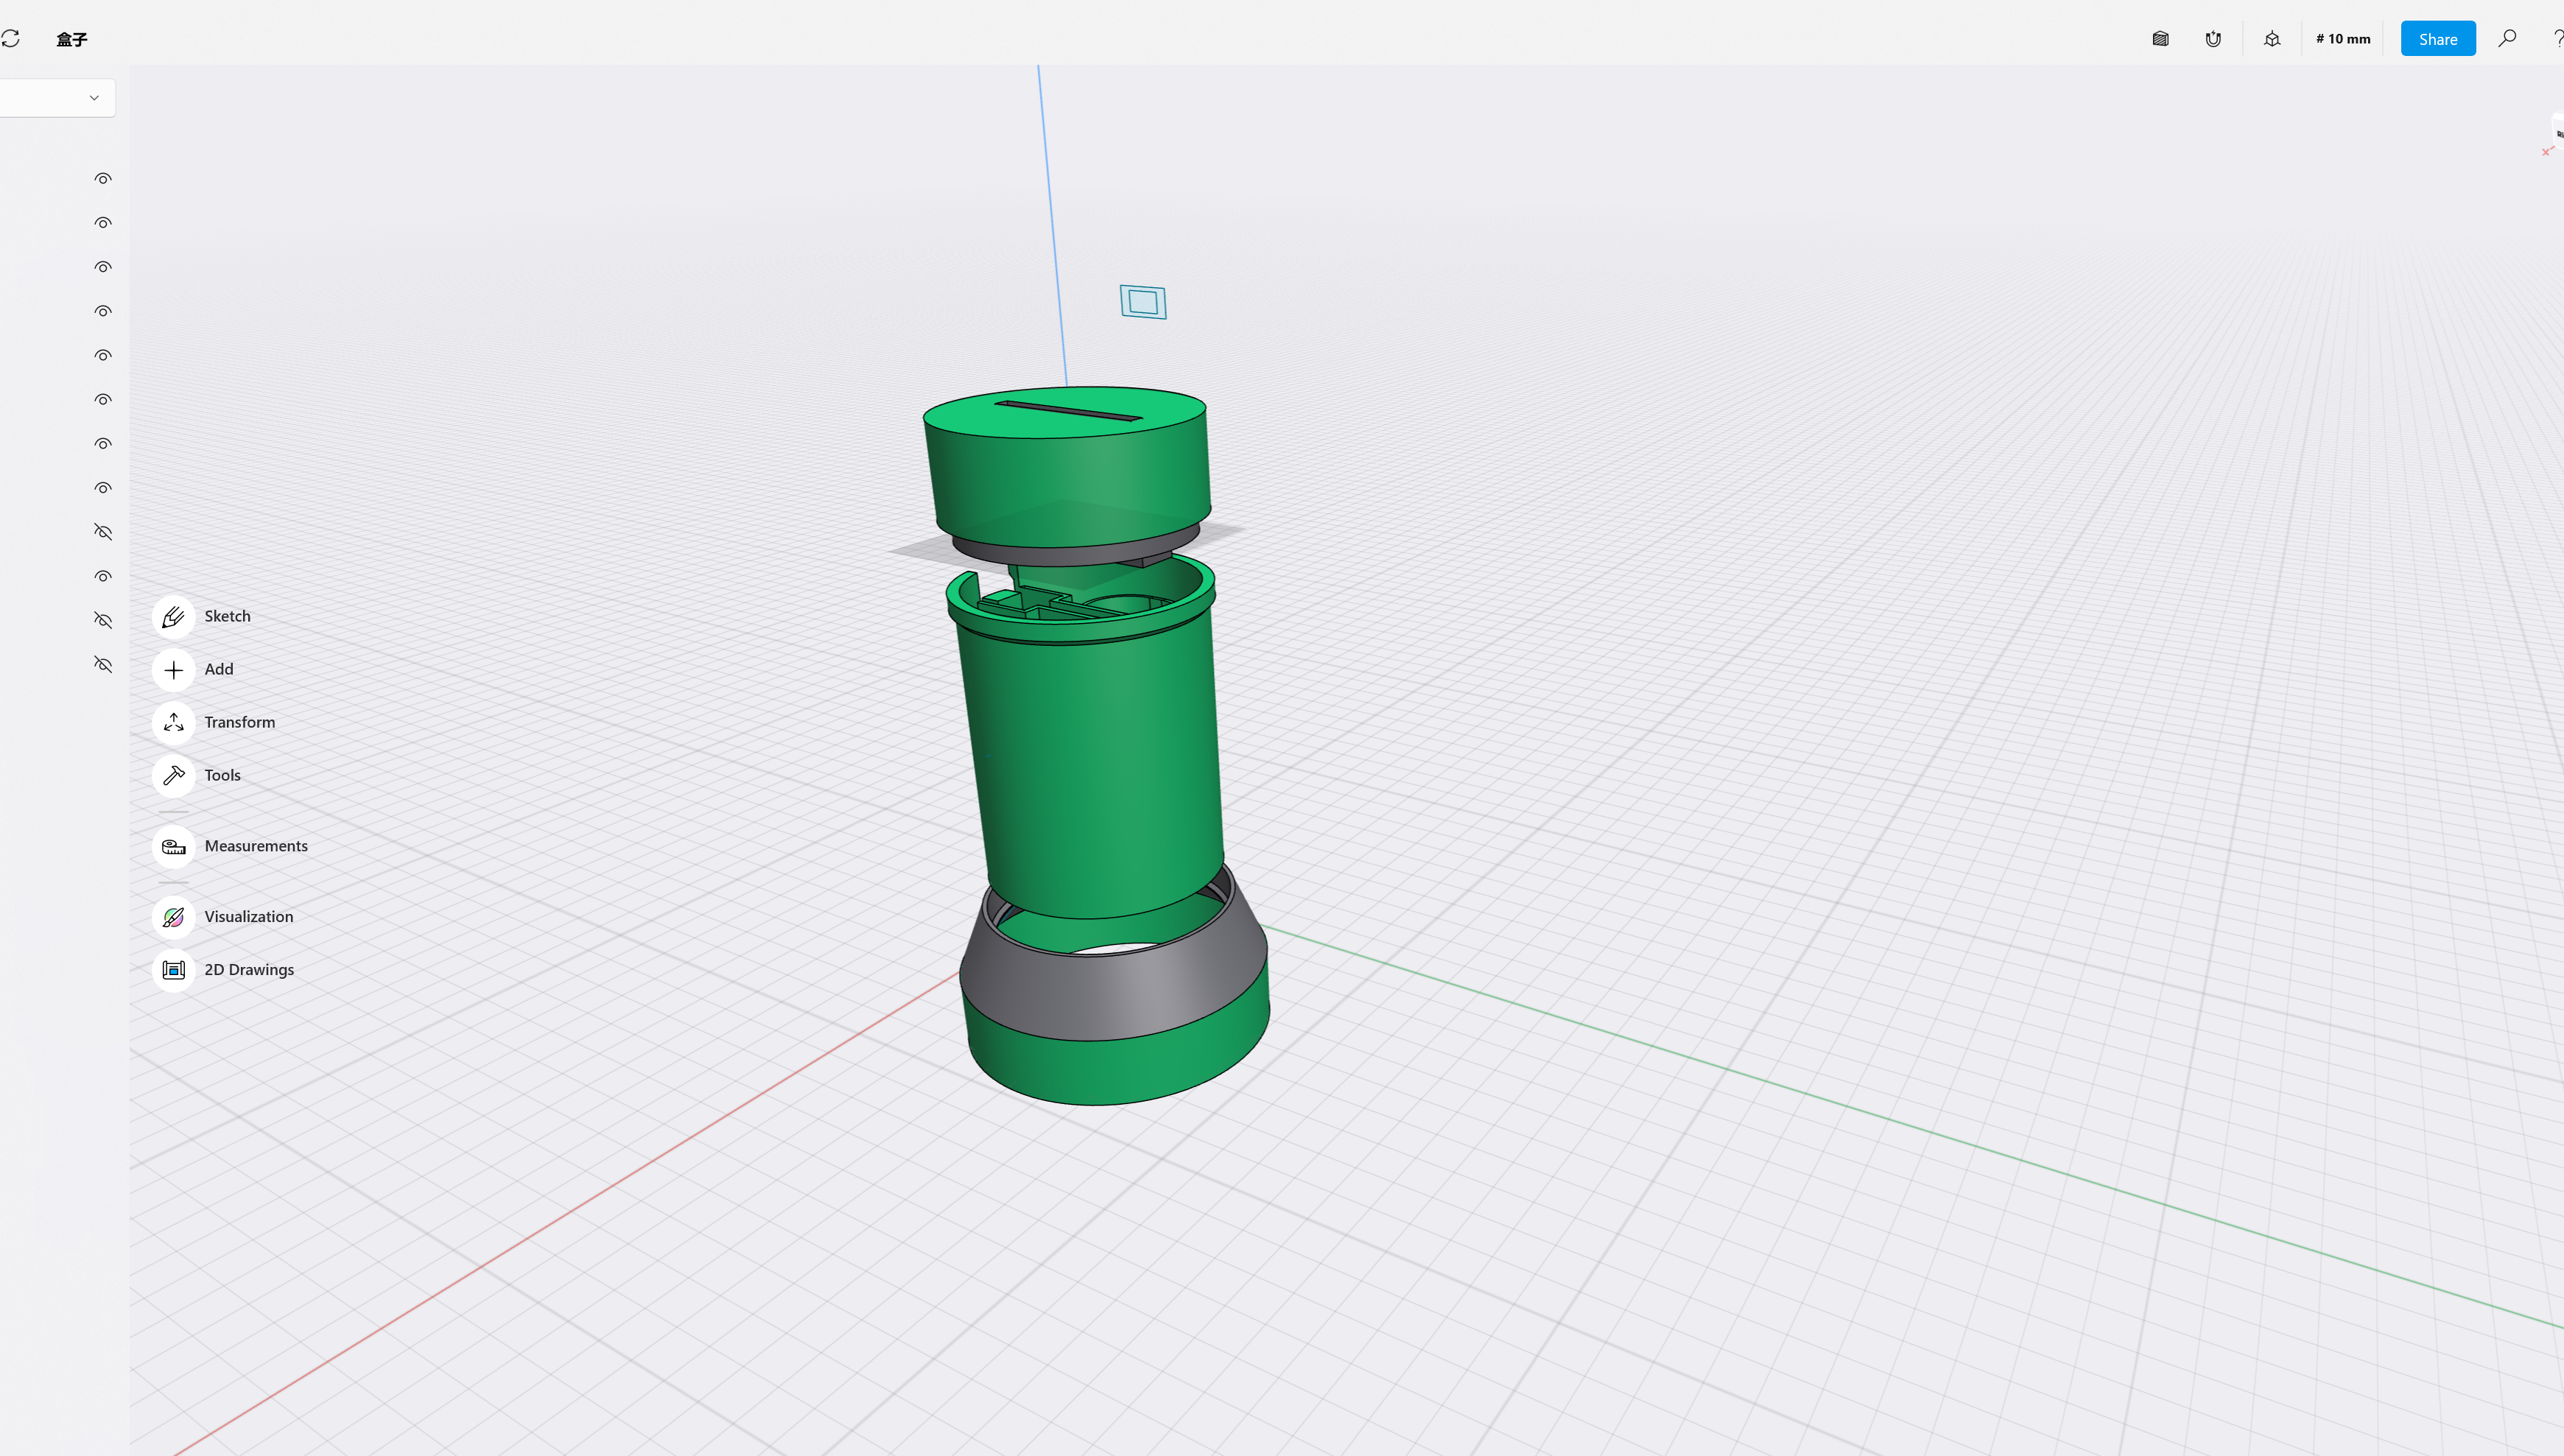Hide the first item via eye icon
2564x1456 pixels.
(x=103, y=179)
